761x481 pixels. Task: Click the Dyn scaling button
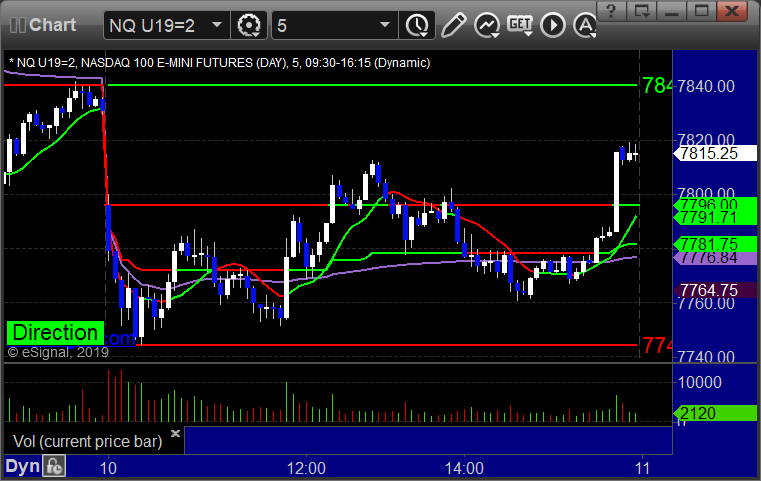(x=22, y=466)
